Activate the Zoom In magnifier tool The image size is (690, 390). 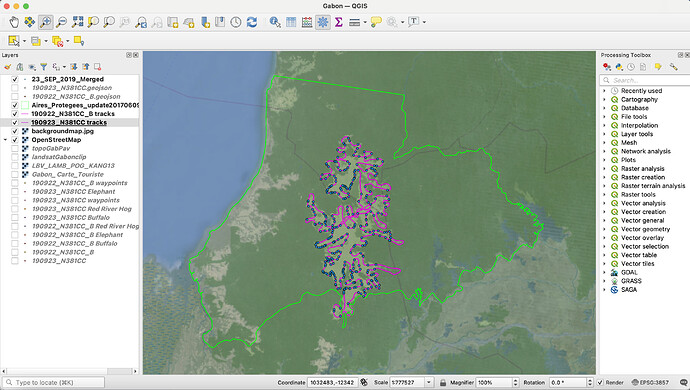click(x=45, y=22)
